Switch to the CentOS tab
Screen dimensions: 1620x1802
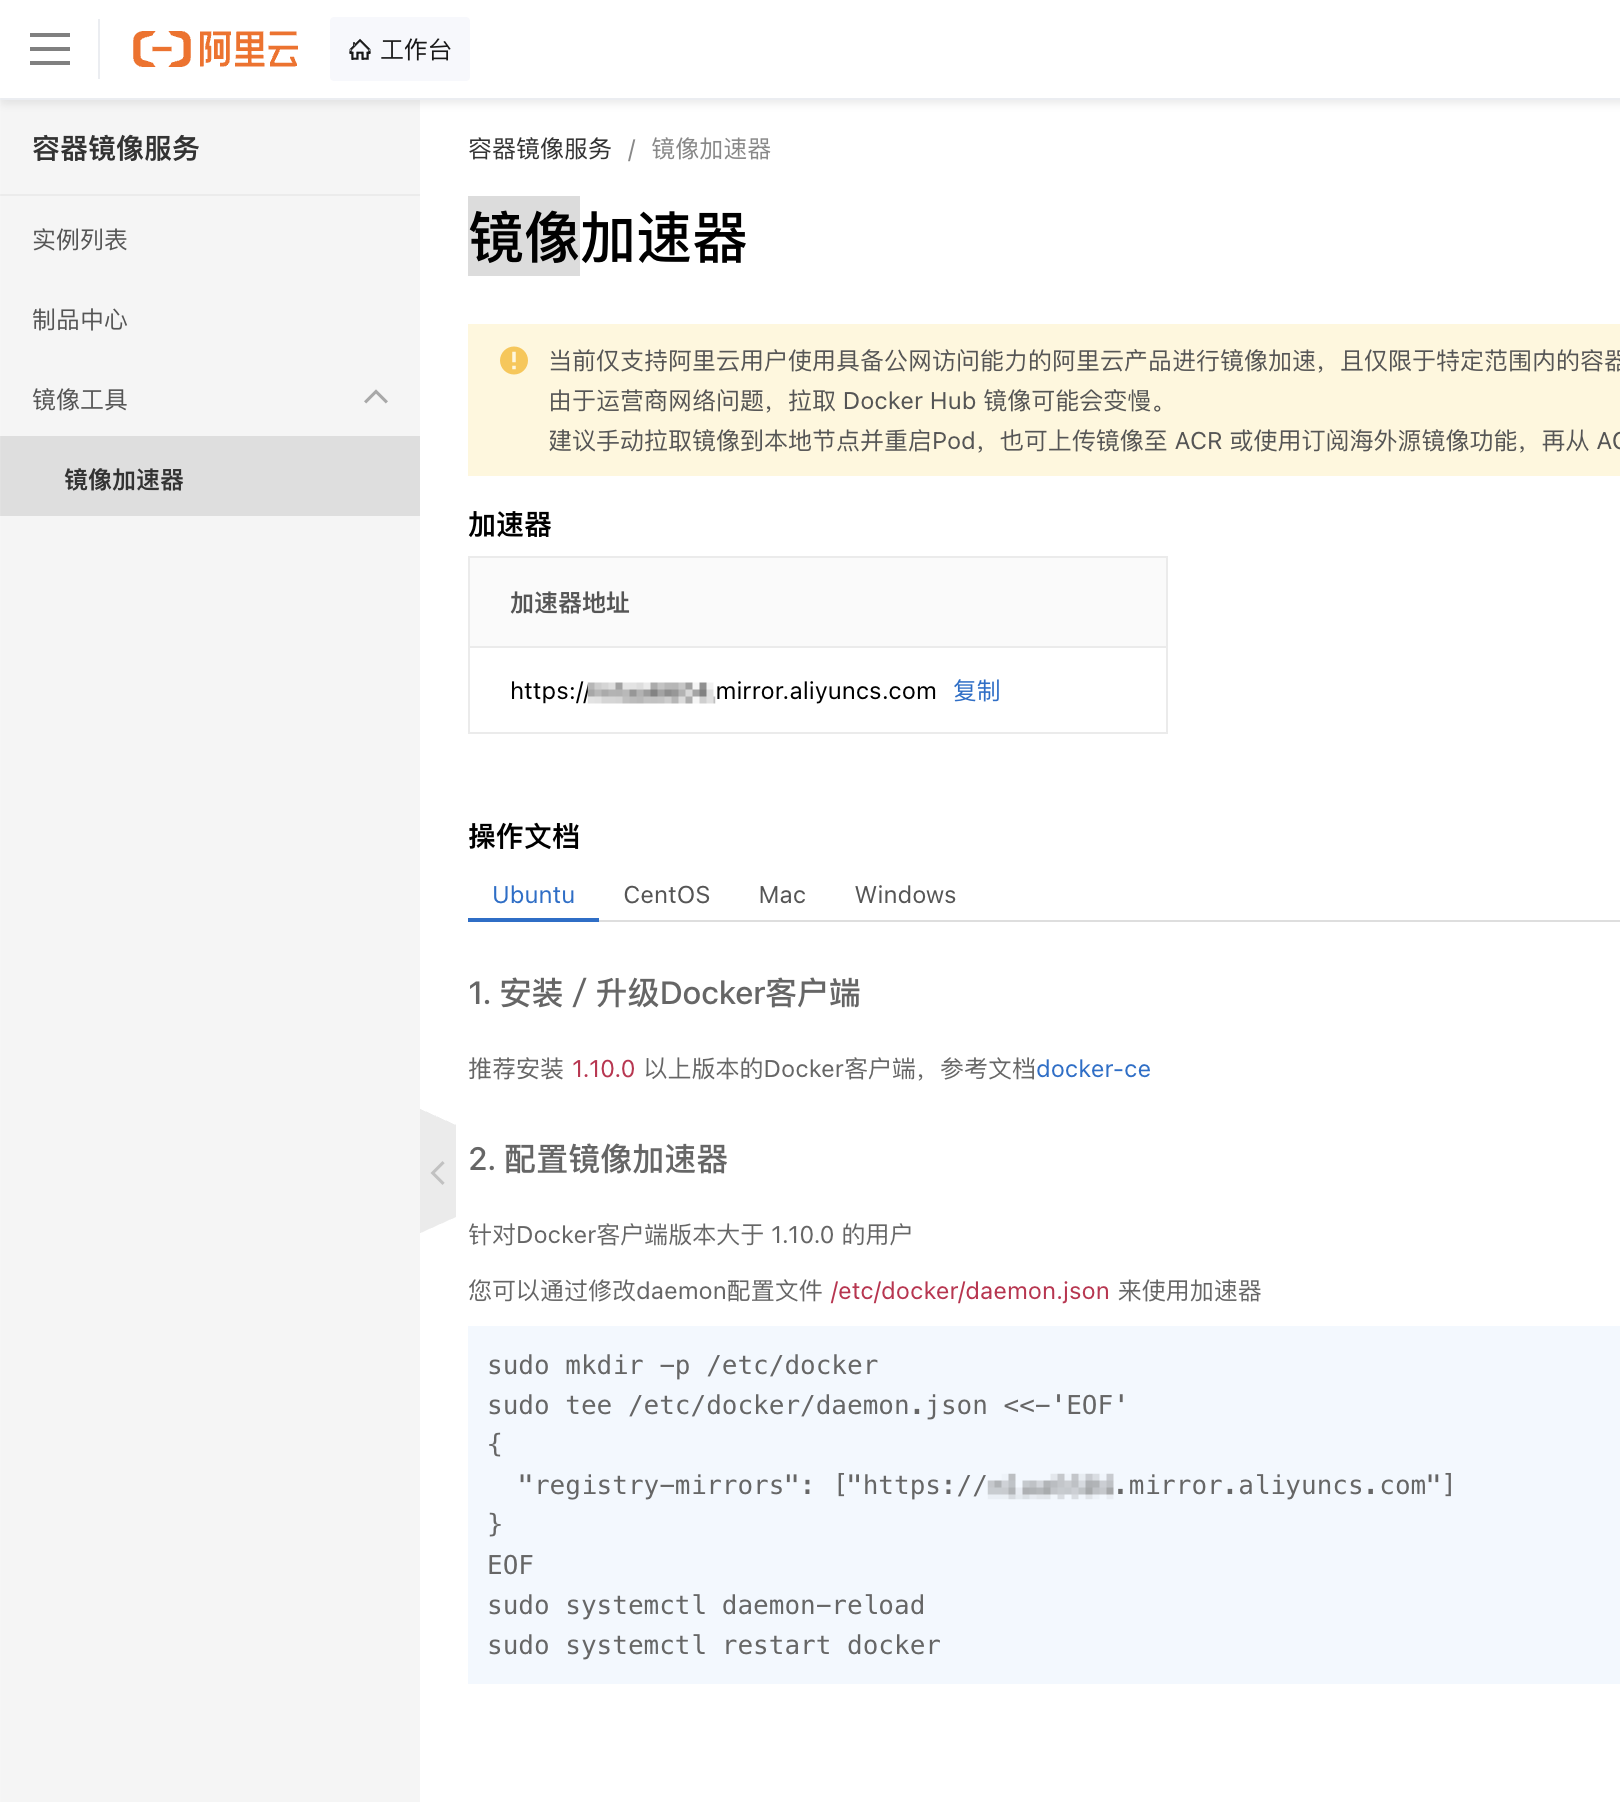pos(667,895)
